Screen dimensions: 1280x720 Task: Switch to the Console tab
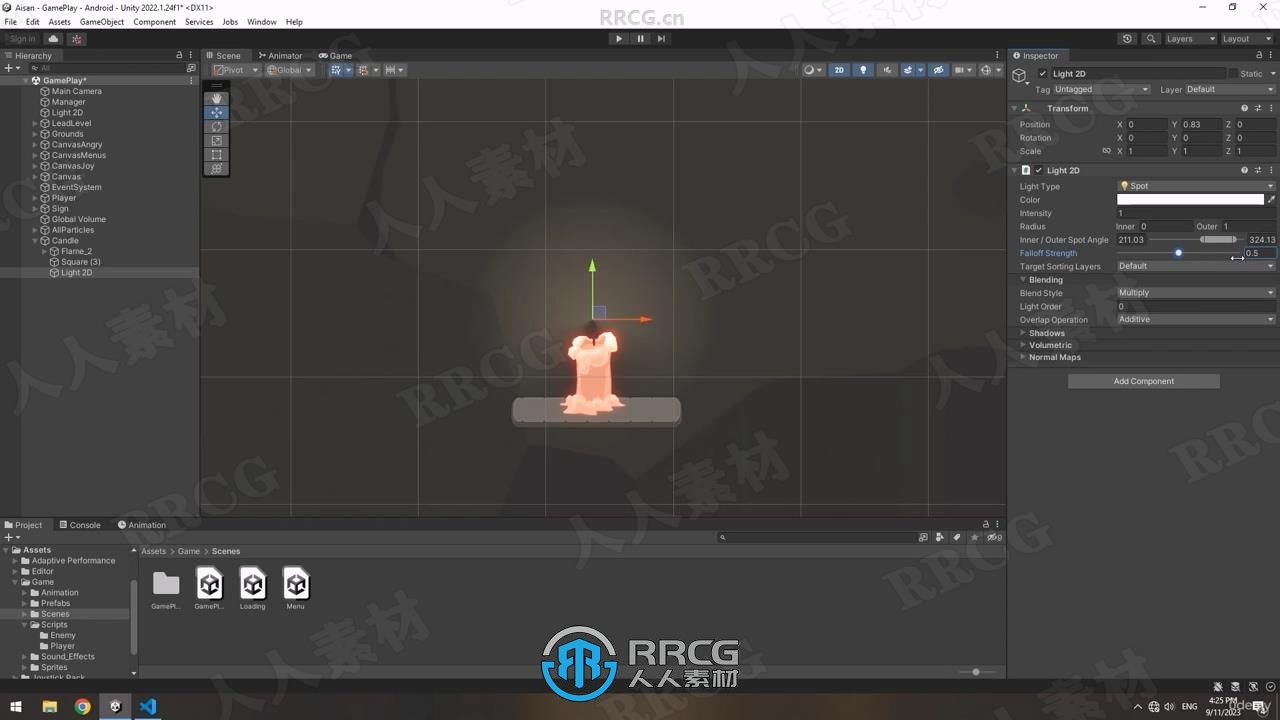click(x=79, y=525)
